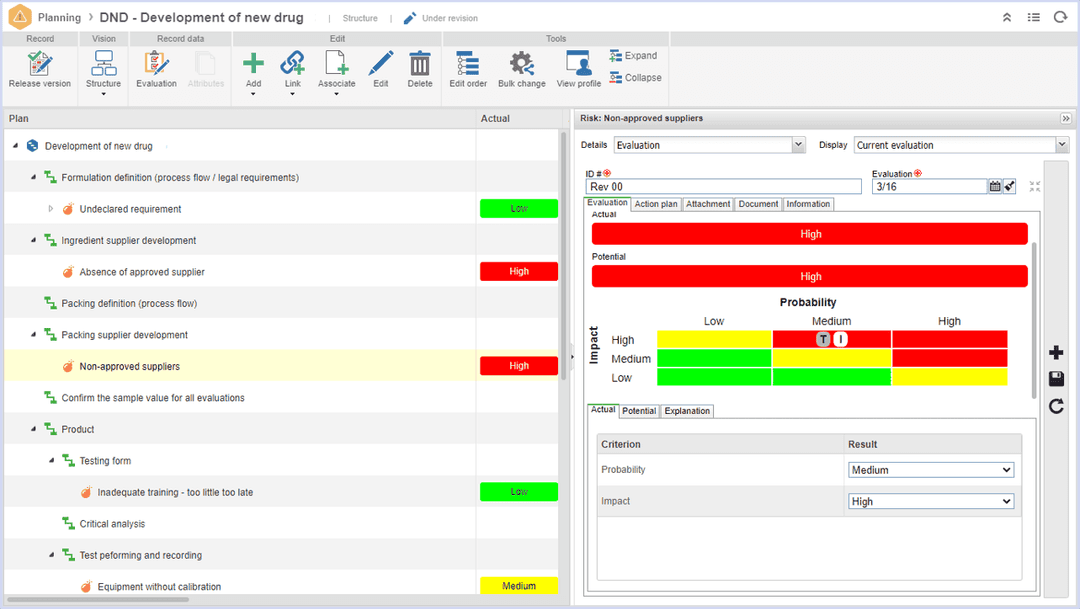Click Expand in the Tools group
This screenshot has width=1080, height=609.
point(633,56)
